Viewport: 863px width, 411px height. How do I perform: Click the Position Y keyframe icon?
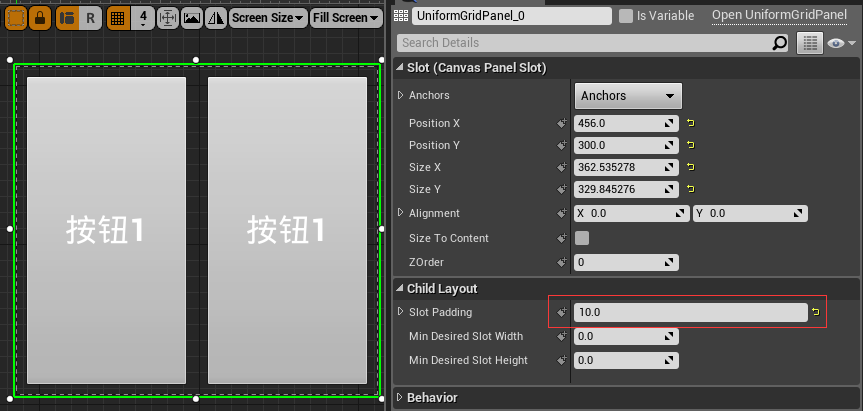[x=561, y=145]
